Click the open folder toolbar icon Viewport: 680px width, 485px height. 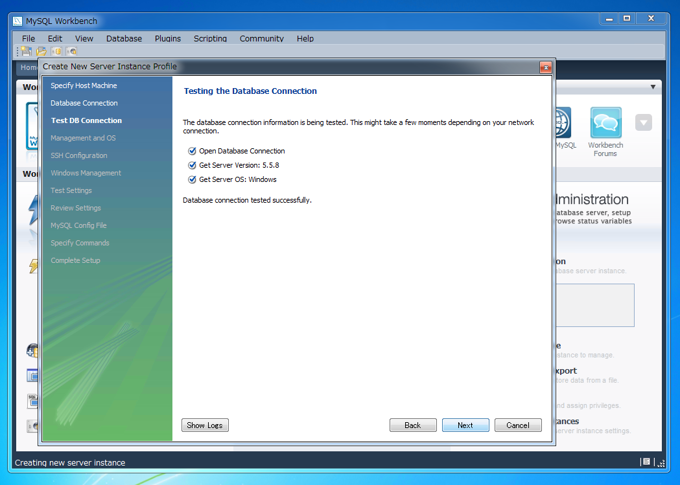coord(42,51)
